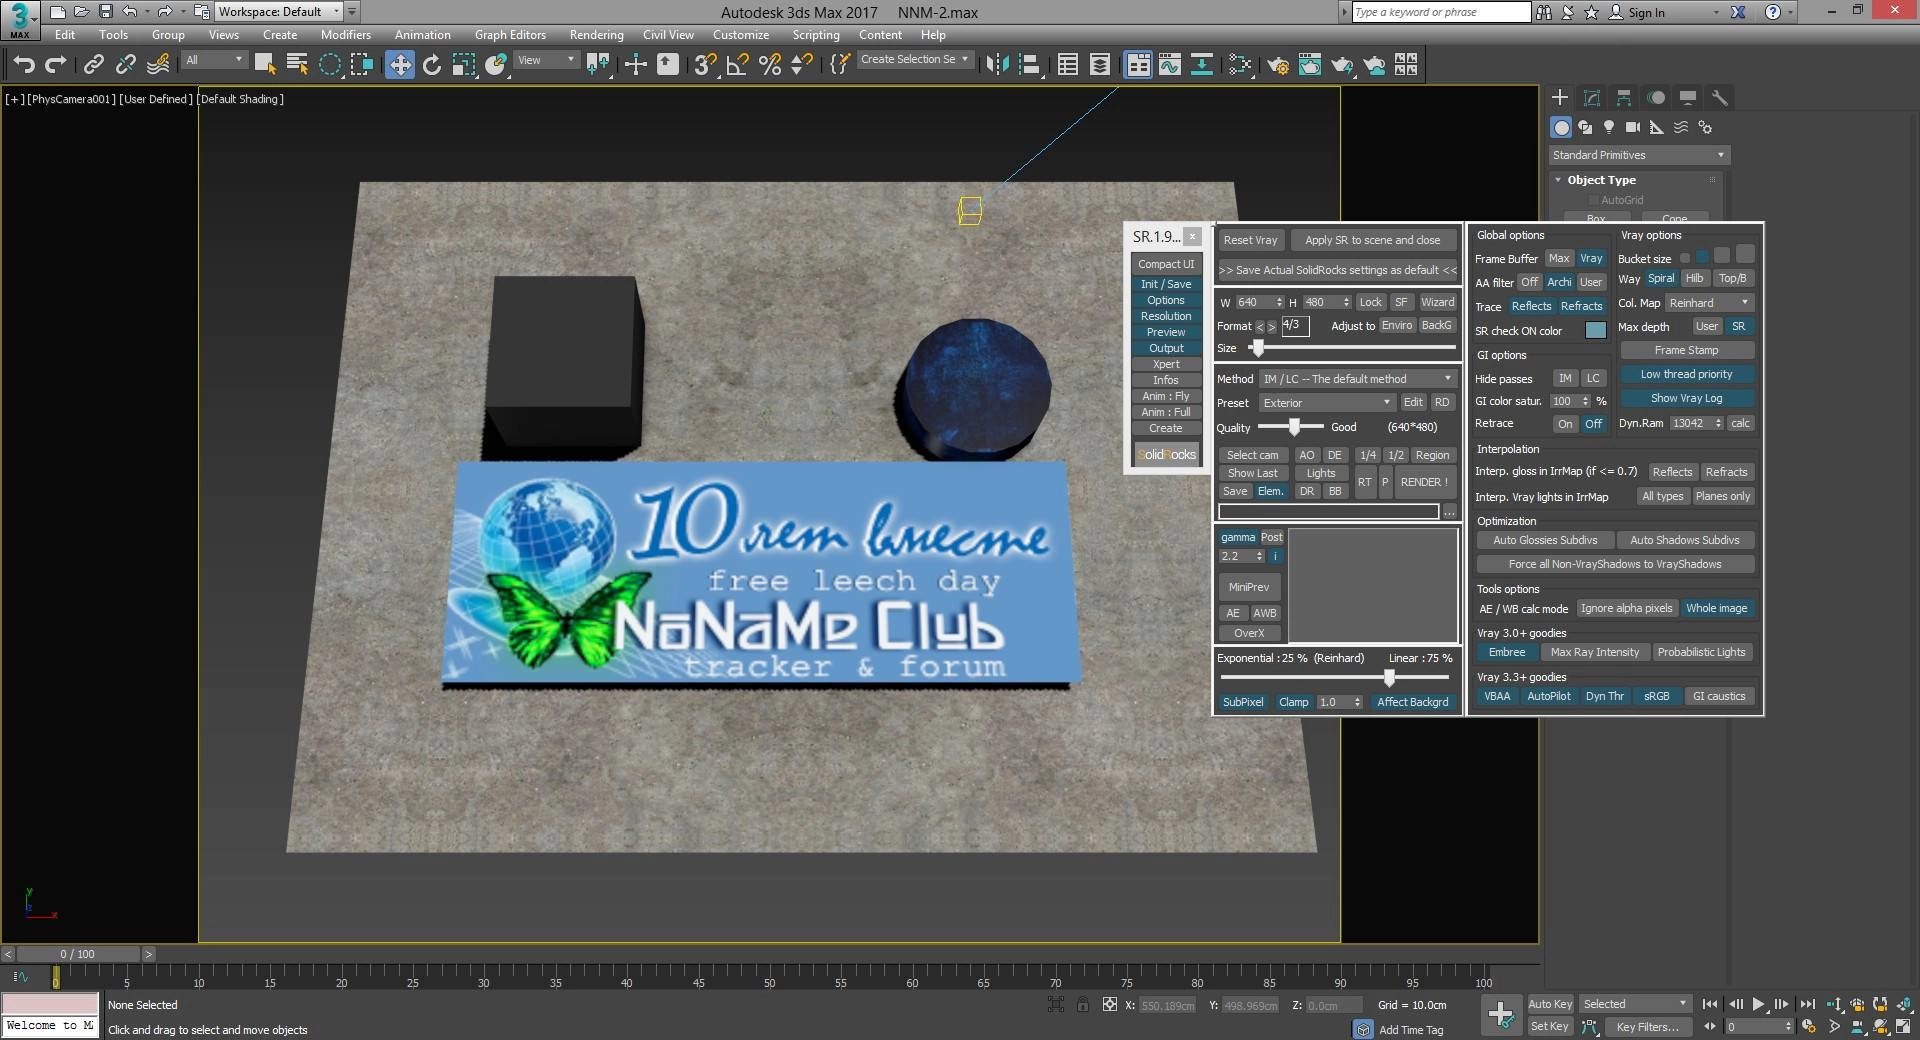Open the Preset Exterior dropdown
The image size is (1920, 1040).
1327,403
